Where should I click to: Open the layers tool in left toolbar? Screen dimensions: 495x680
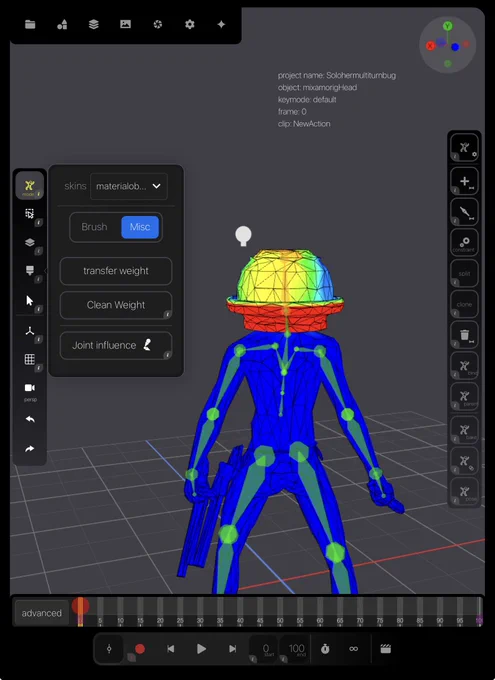tap(30, 242)
